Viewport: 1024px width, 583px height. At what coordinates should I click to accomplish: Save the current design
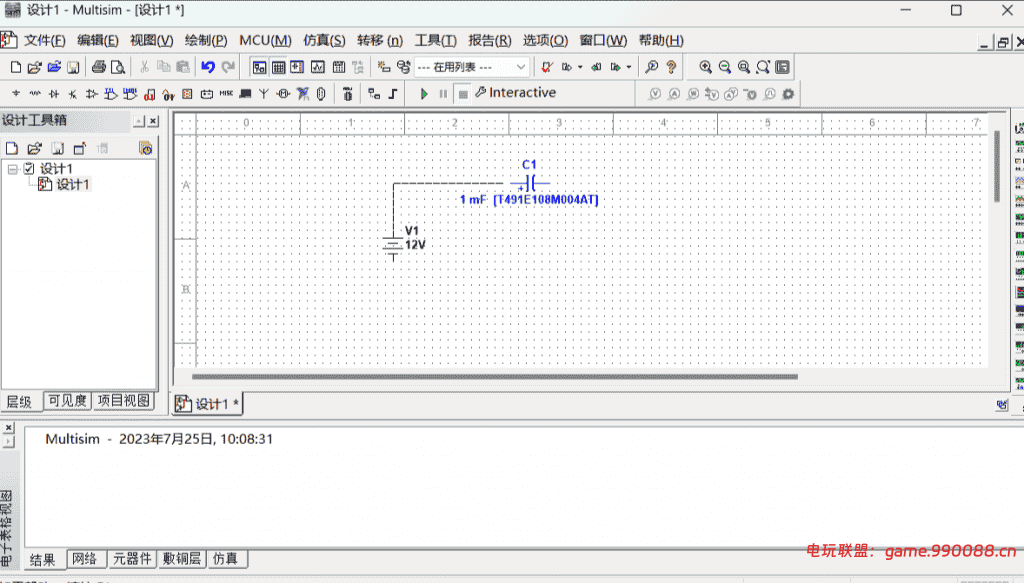point(72,66)
